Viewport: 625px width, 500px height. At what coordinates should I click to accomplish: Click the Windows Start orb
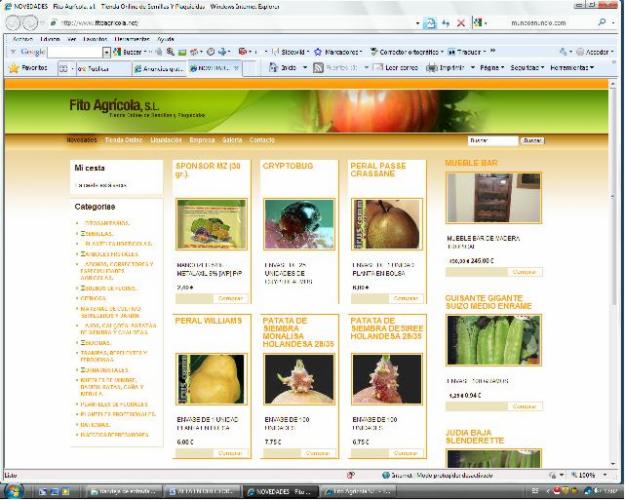click(x=13, y=491)
